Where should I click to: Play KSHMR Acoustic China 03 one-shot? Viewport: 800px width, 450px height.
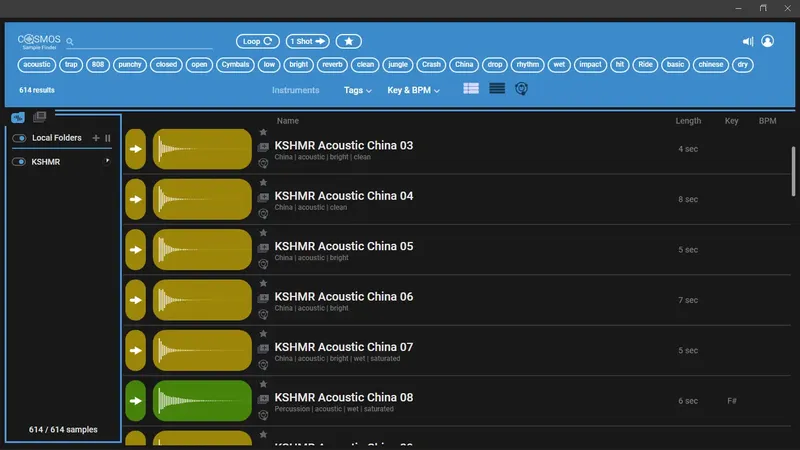tap(136, 149)
